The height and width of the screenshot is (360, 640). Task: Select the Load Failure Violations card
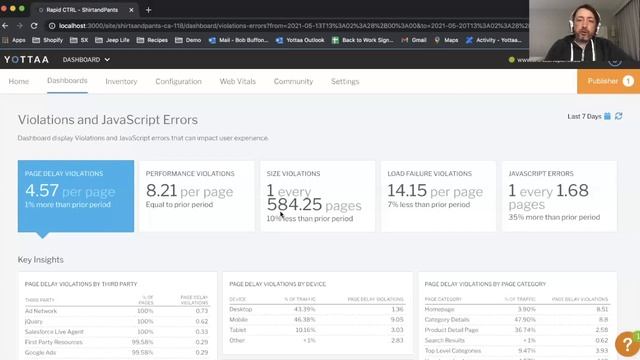click(x=438, y=196)
